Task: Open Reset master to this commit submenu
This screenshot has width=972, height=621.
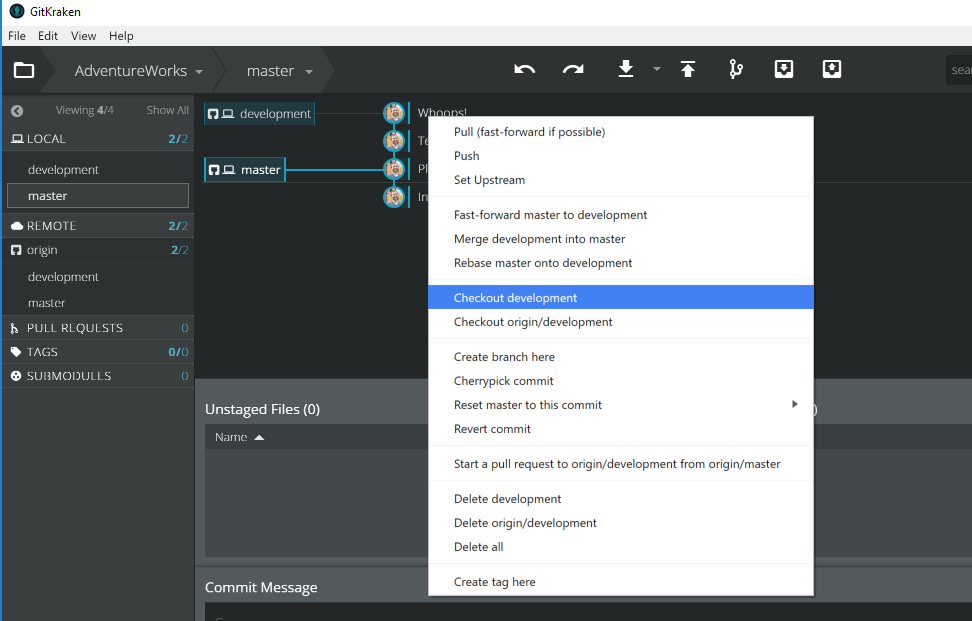Action: pos(621,405)
